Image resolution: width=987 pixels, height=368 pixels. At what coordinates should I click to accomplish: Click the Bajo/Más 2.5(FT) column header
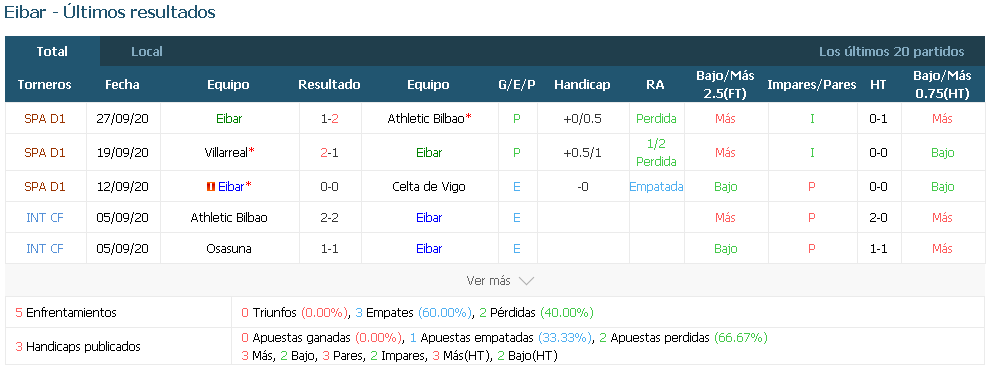725,85
